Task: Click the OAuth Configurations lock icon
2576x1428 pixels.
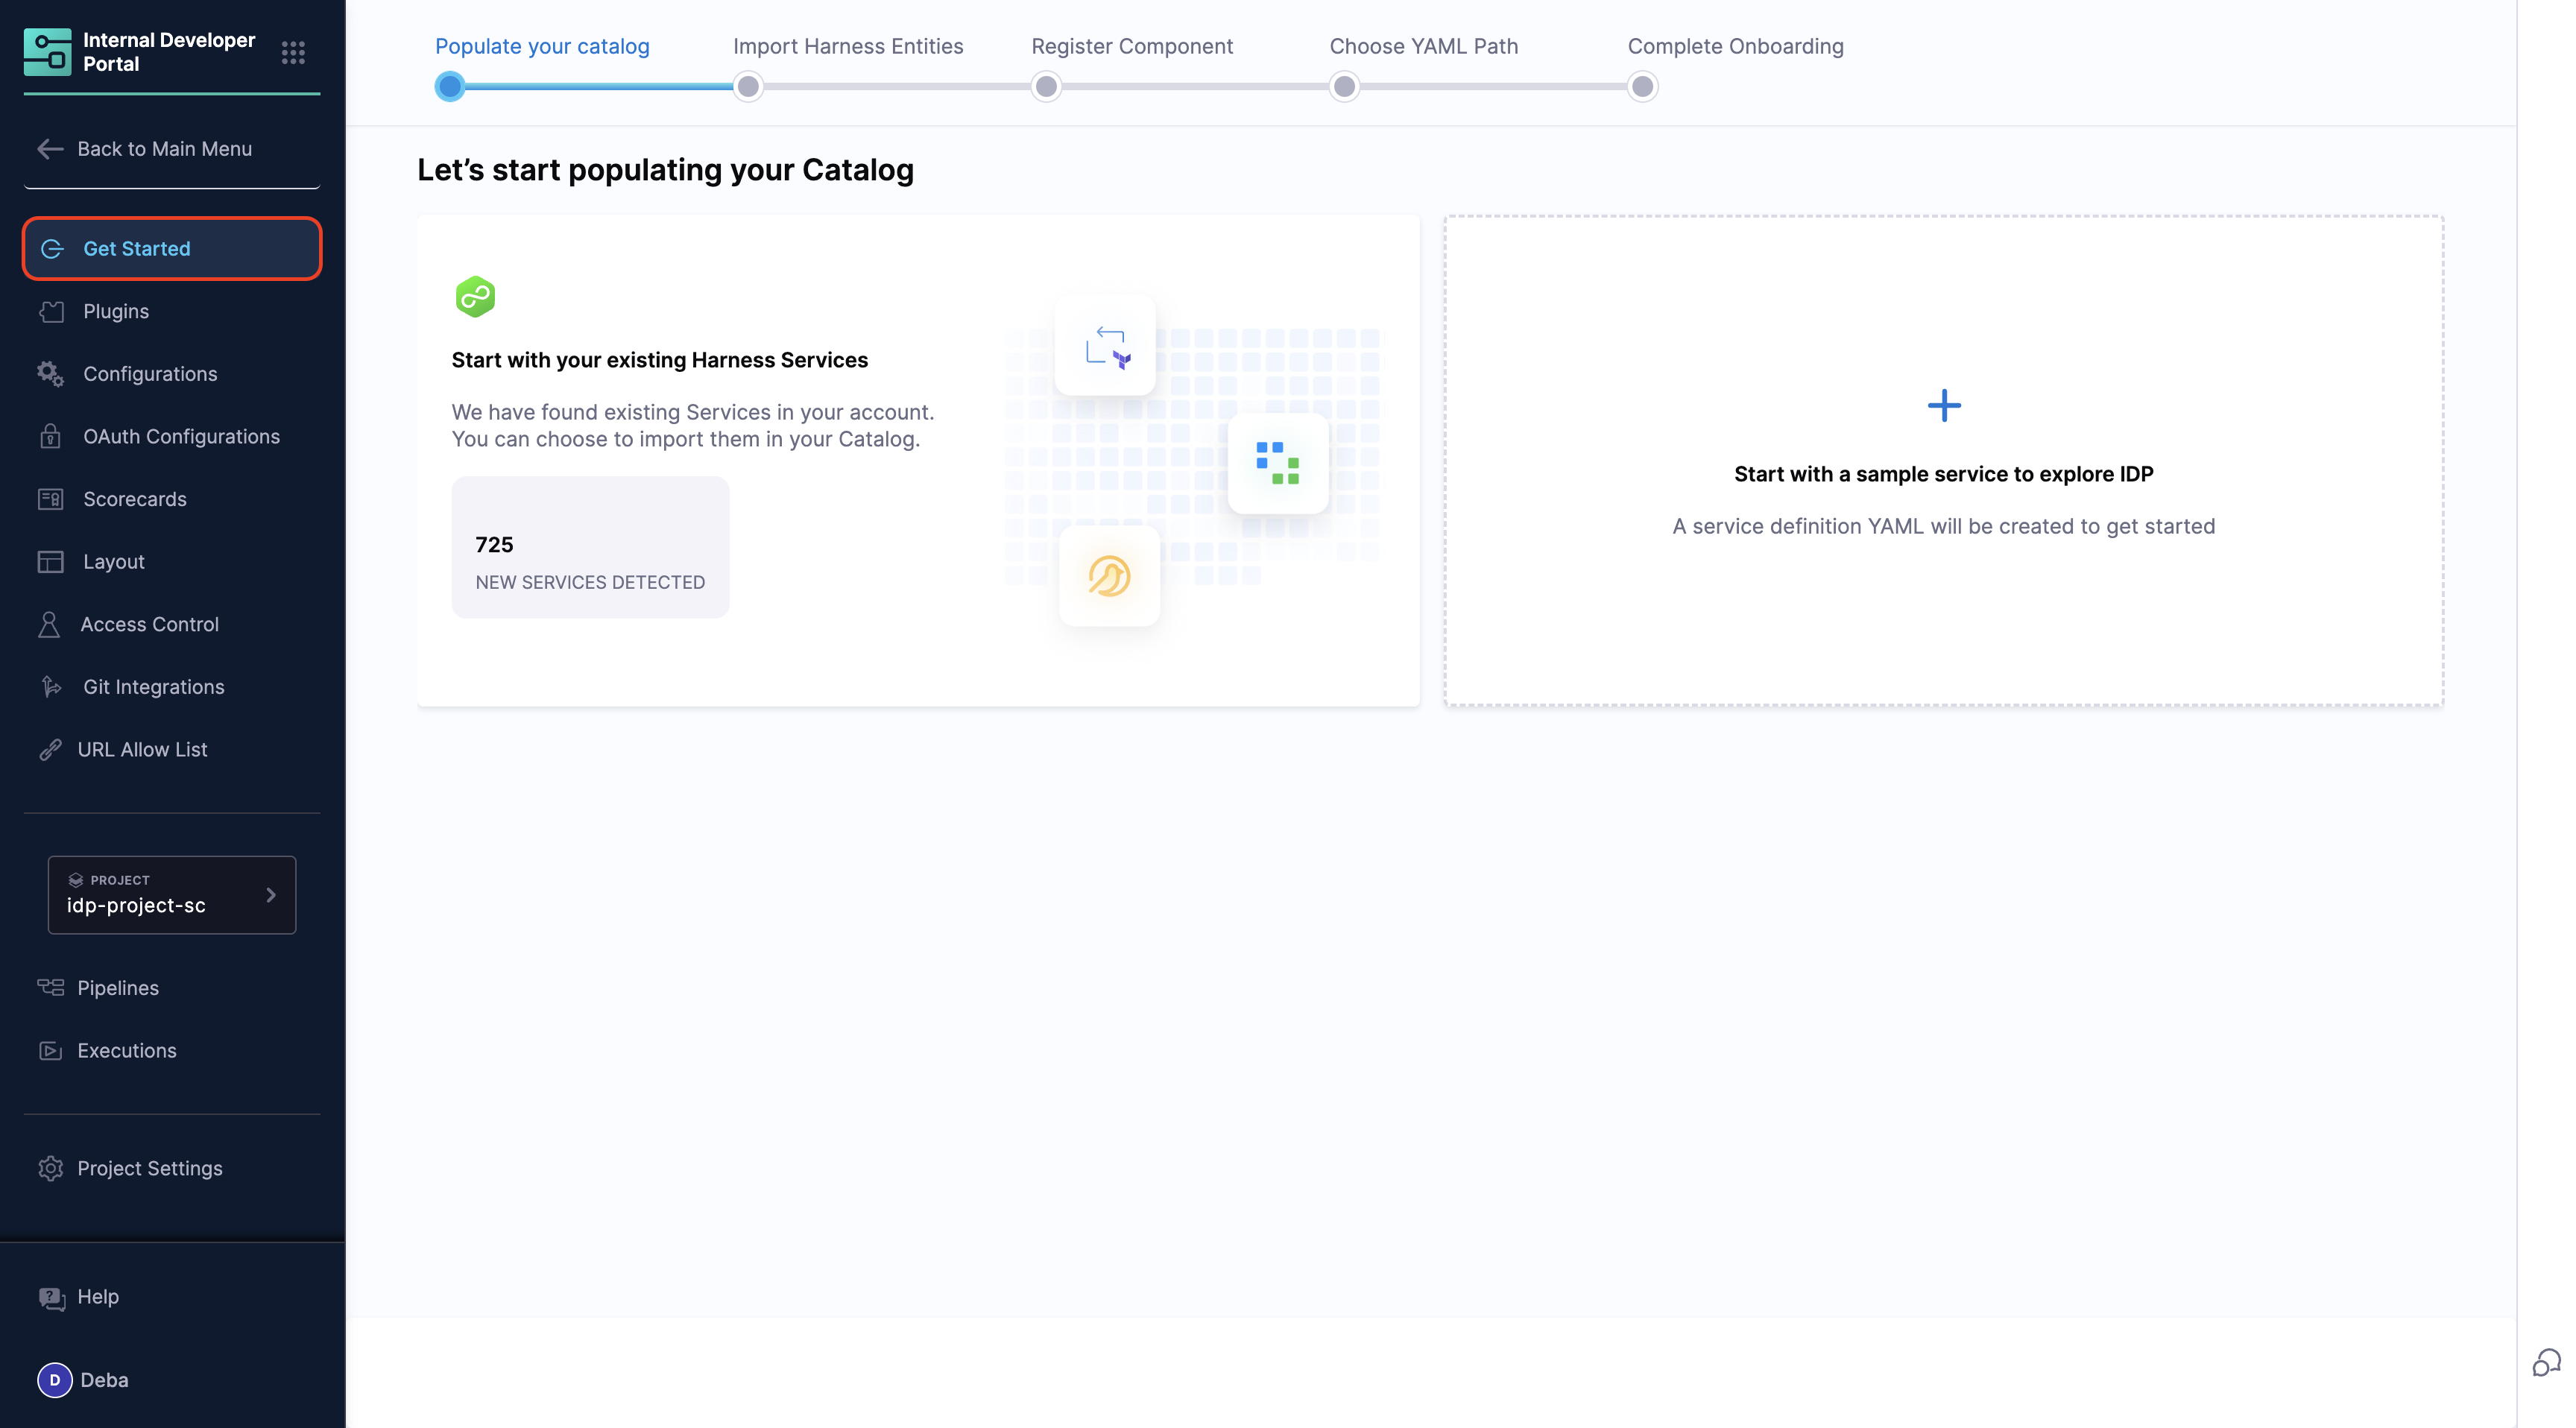Action: (50, 437)
